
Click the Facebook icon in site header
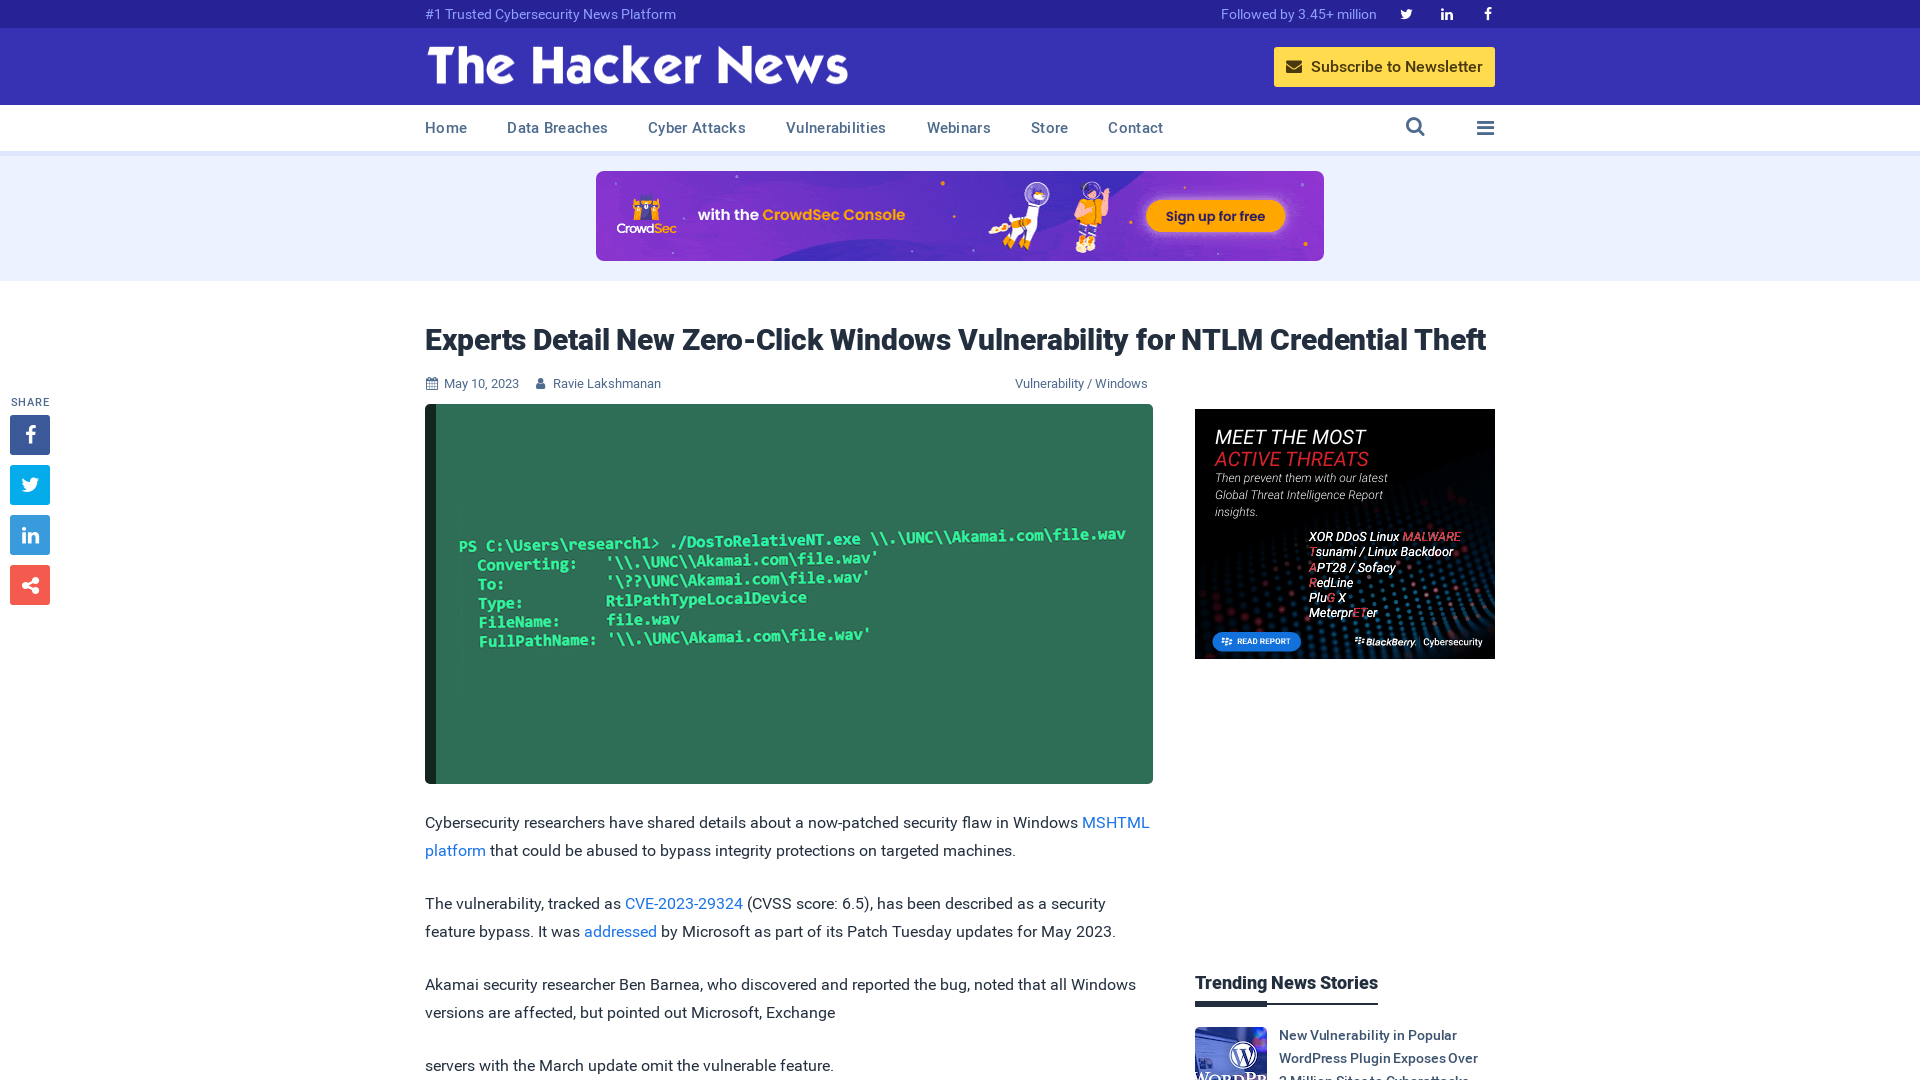click(x=1486, y=13)
